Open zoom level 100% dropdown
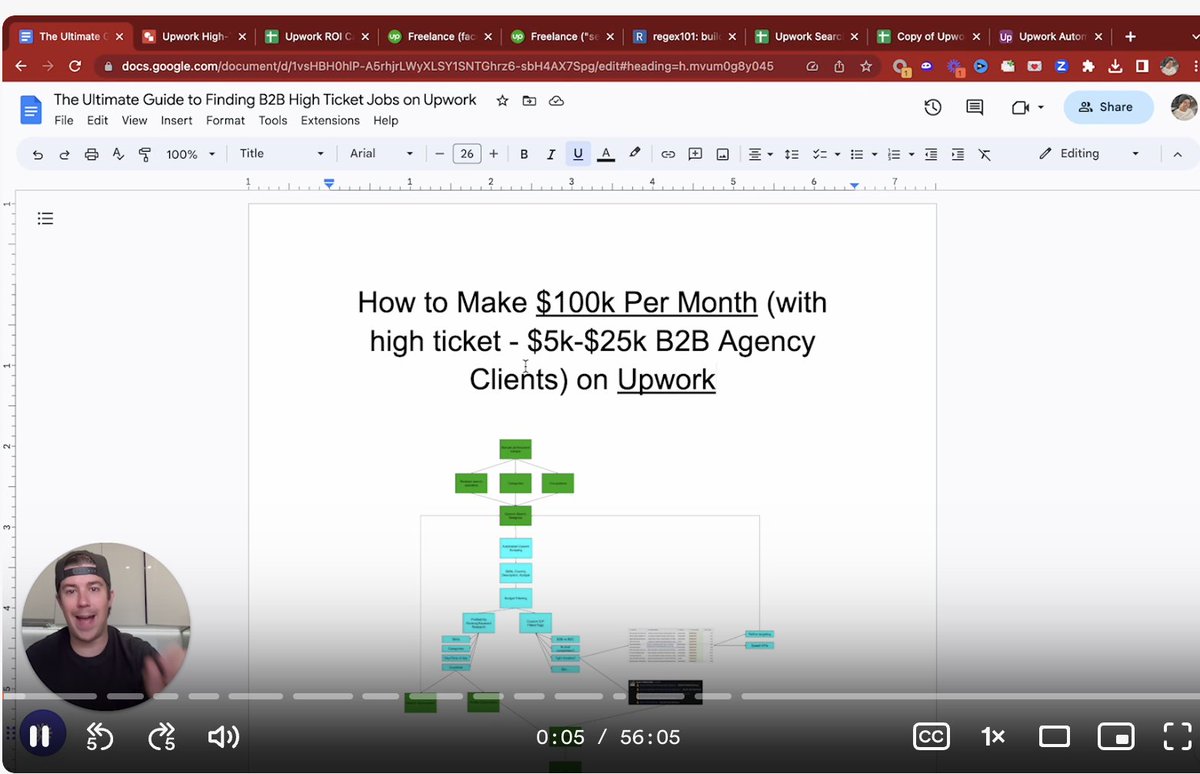 pos(190,154)
